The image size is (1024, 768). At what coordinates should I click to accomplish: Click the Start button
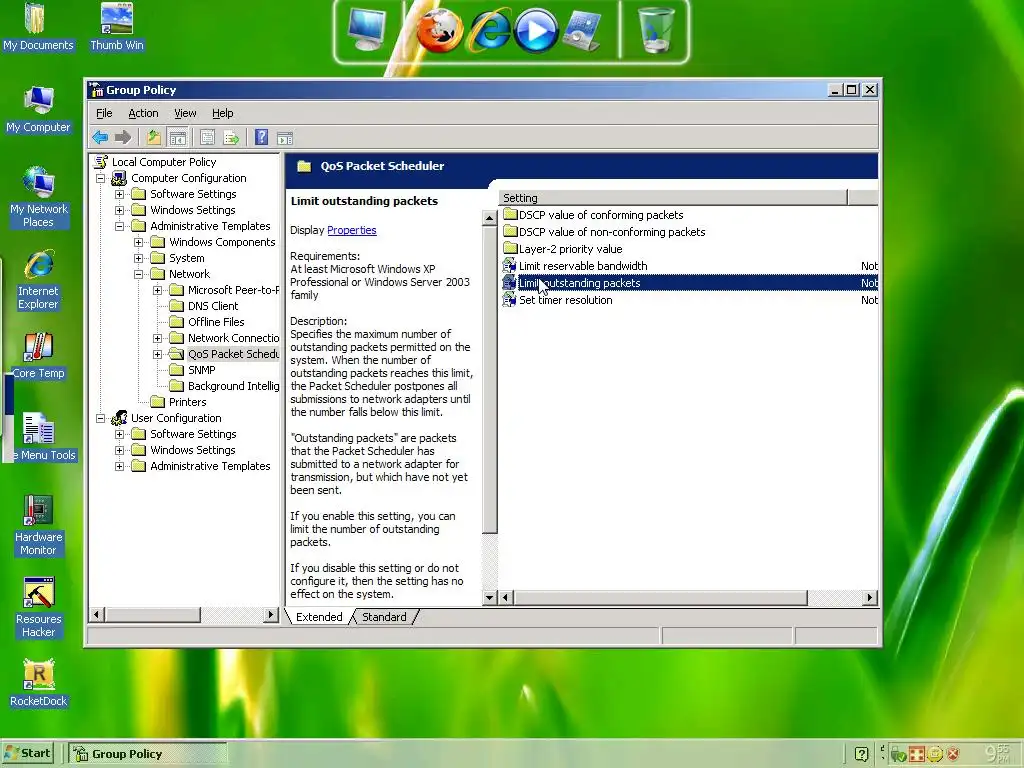click(28, 753)
